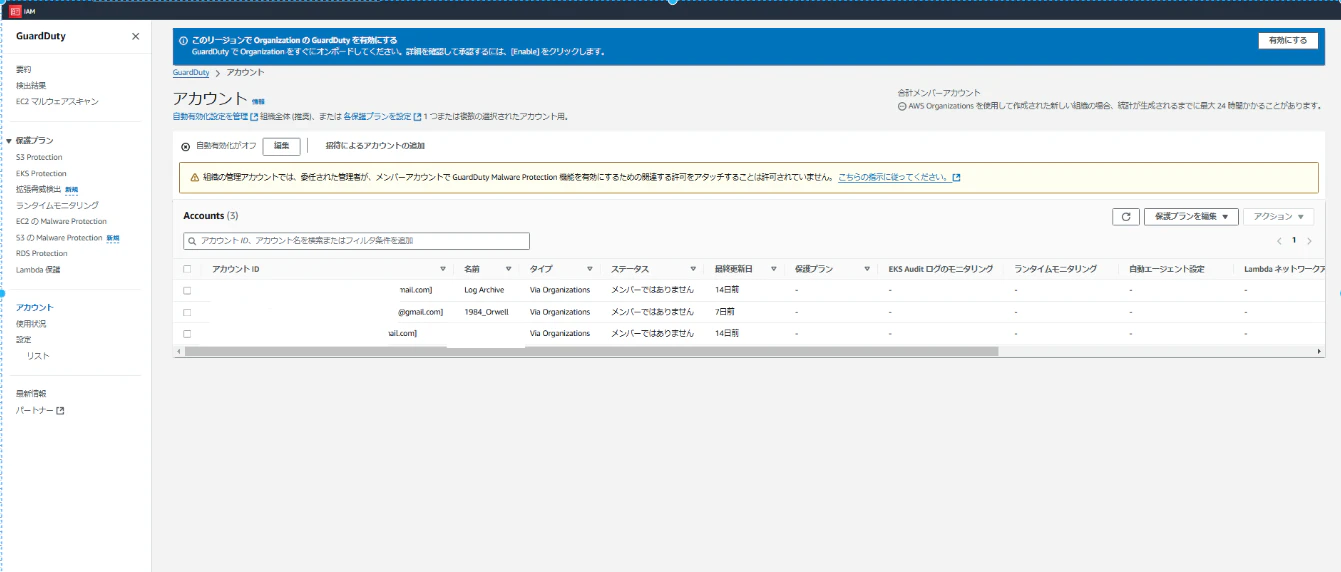Click the external link icon beside パートナー

tap(60, 411)
